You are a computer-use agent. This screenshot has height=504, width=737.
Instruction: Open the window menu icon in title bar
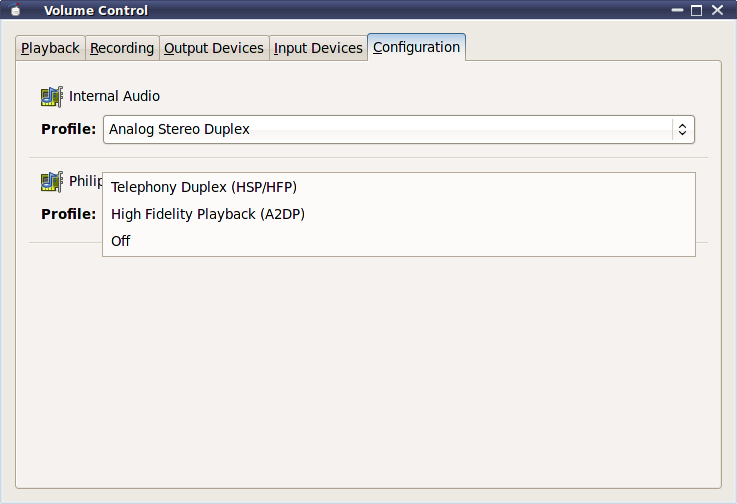[15, 11]
